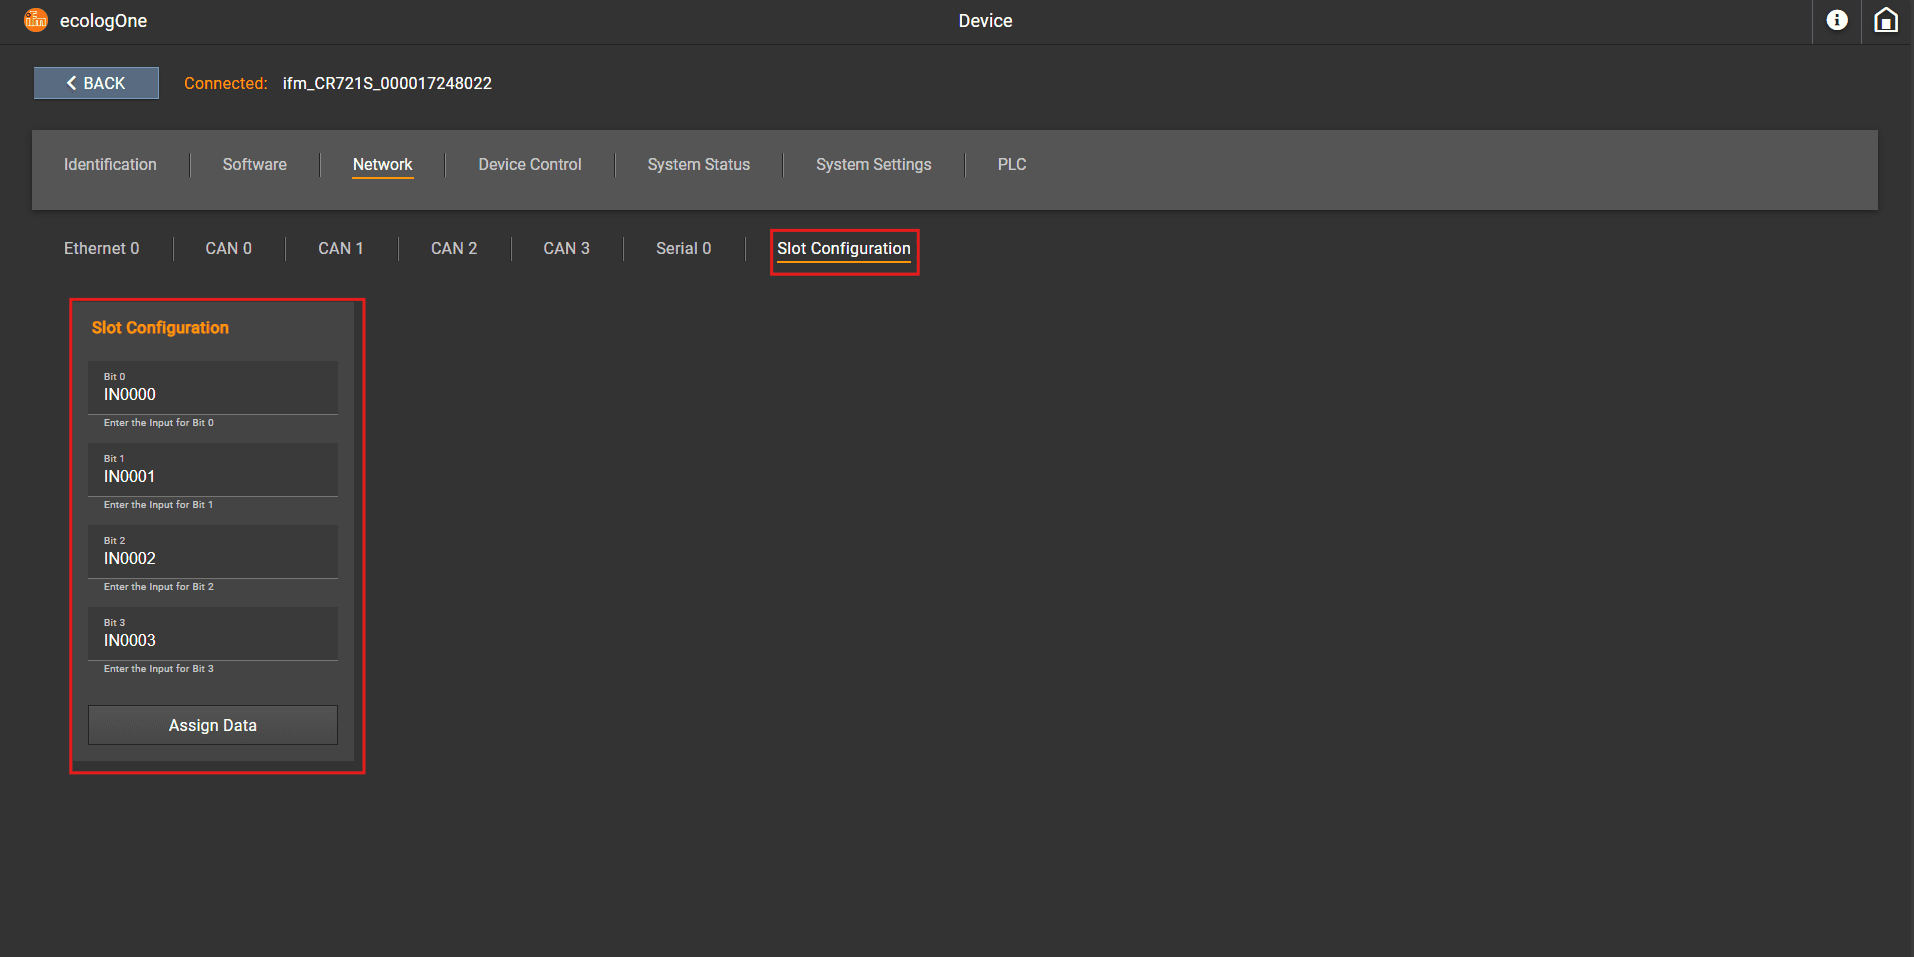Click the ecologOne logo icon
1914x957 pixels.
[36, 21]
